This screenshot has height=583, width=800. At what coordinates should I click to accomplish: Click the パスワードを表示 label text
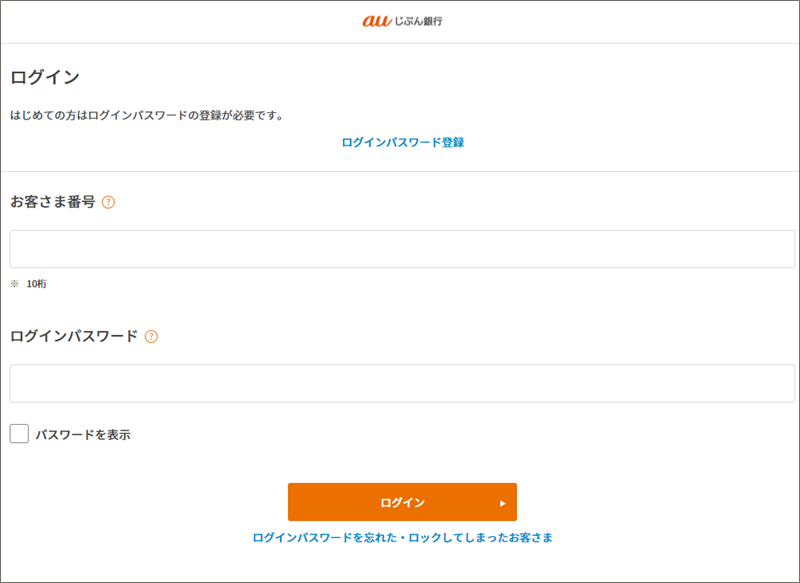click(x=83, y=435)
